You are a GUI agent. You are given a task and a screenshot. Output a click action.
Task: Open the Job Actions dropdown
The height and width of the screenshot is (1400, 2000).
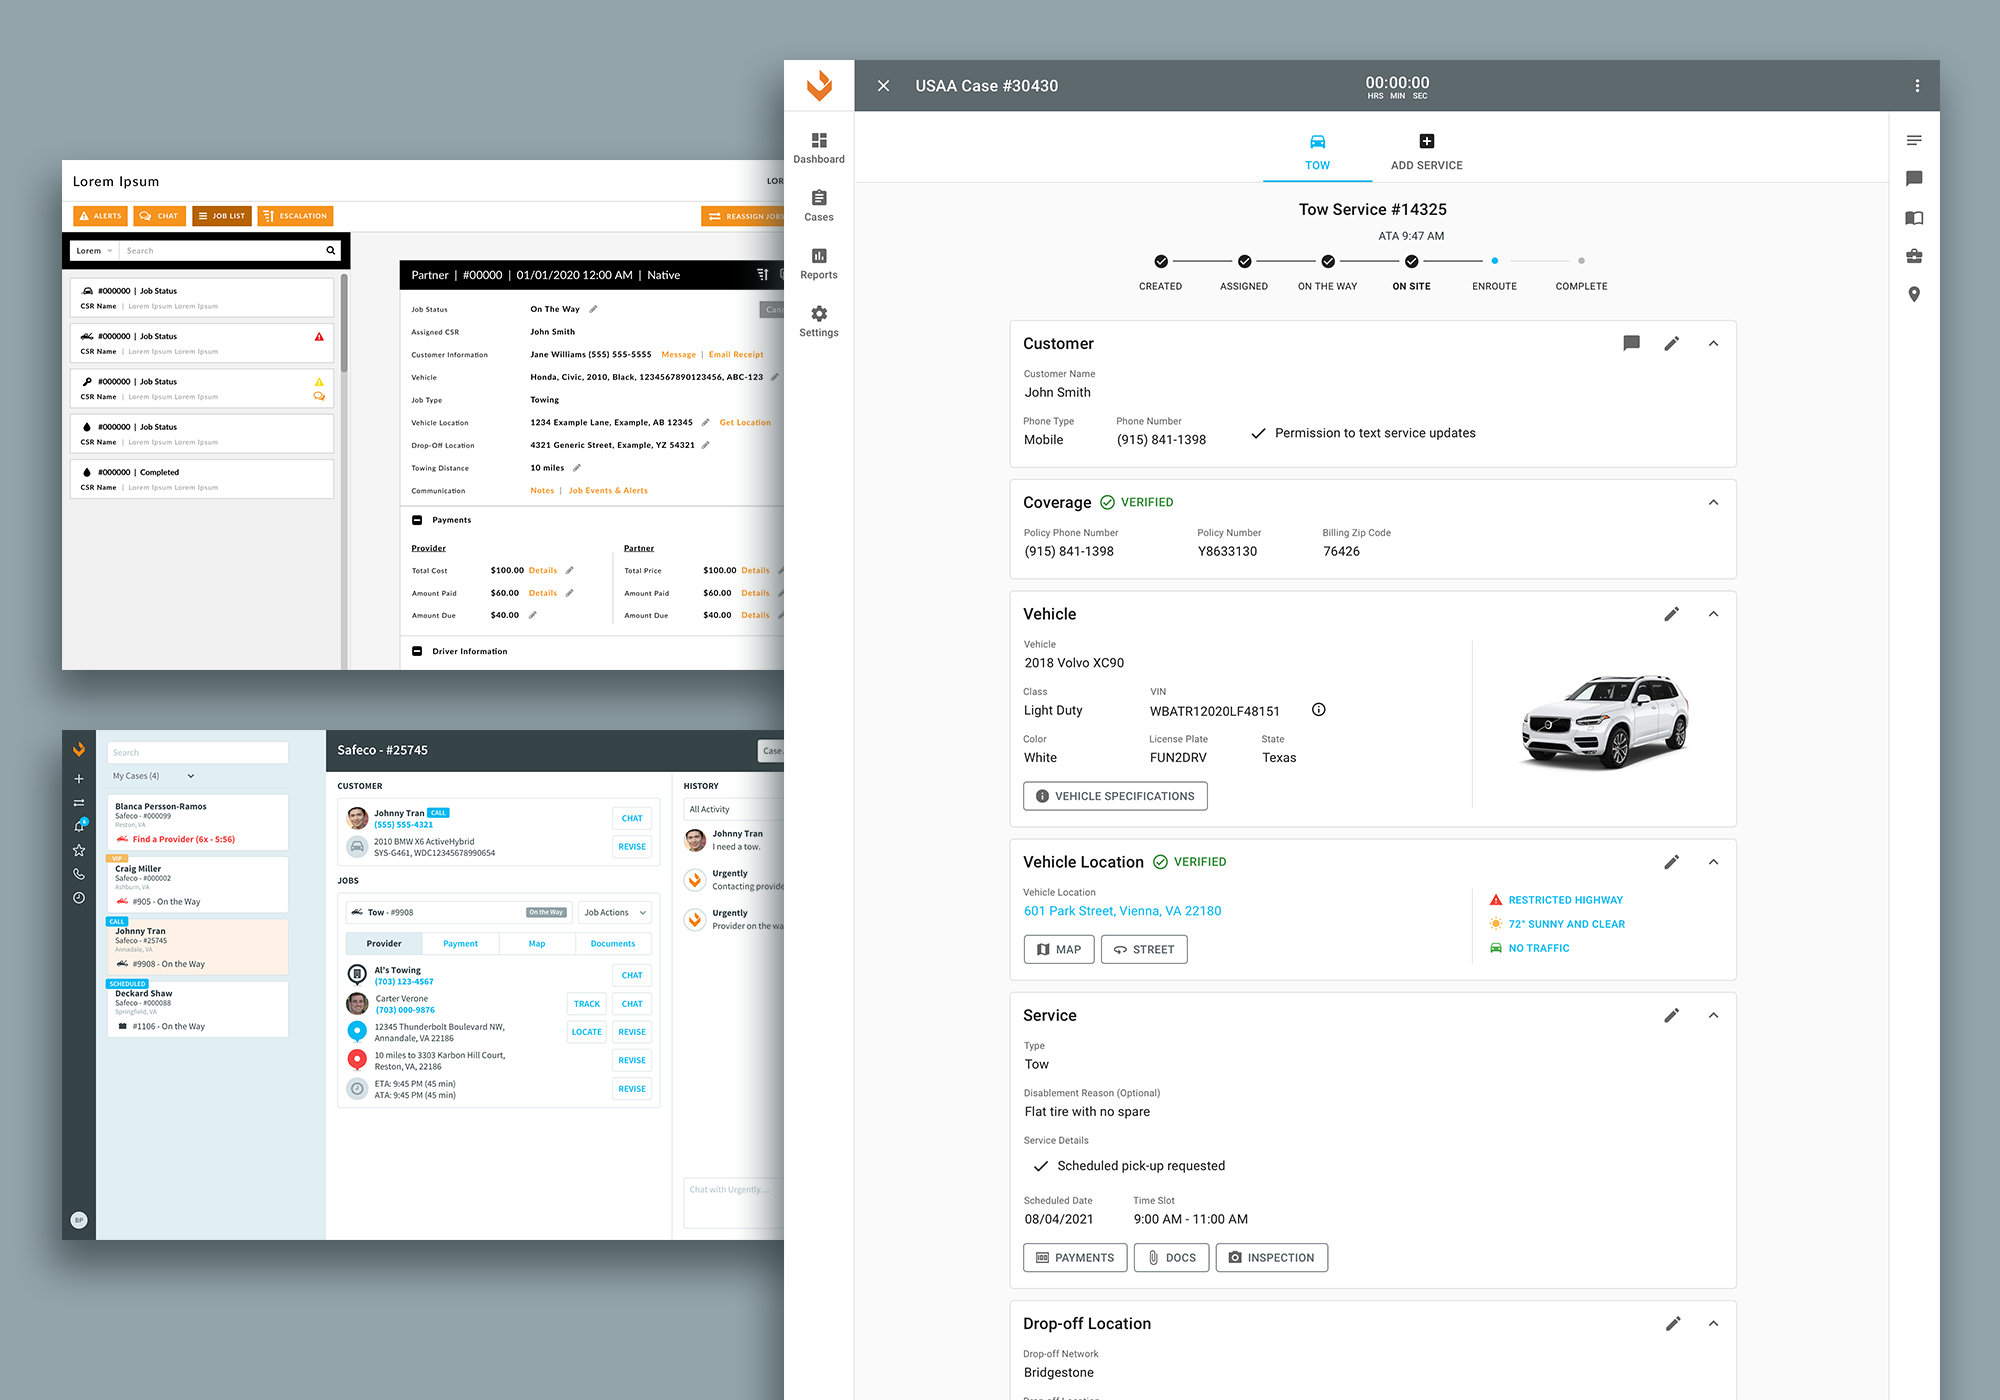click(x=615, y=912)
